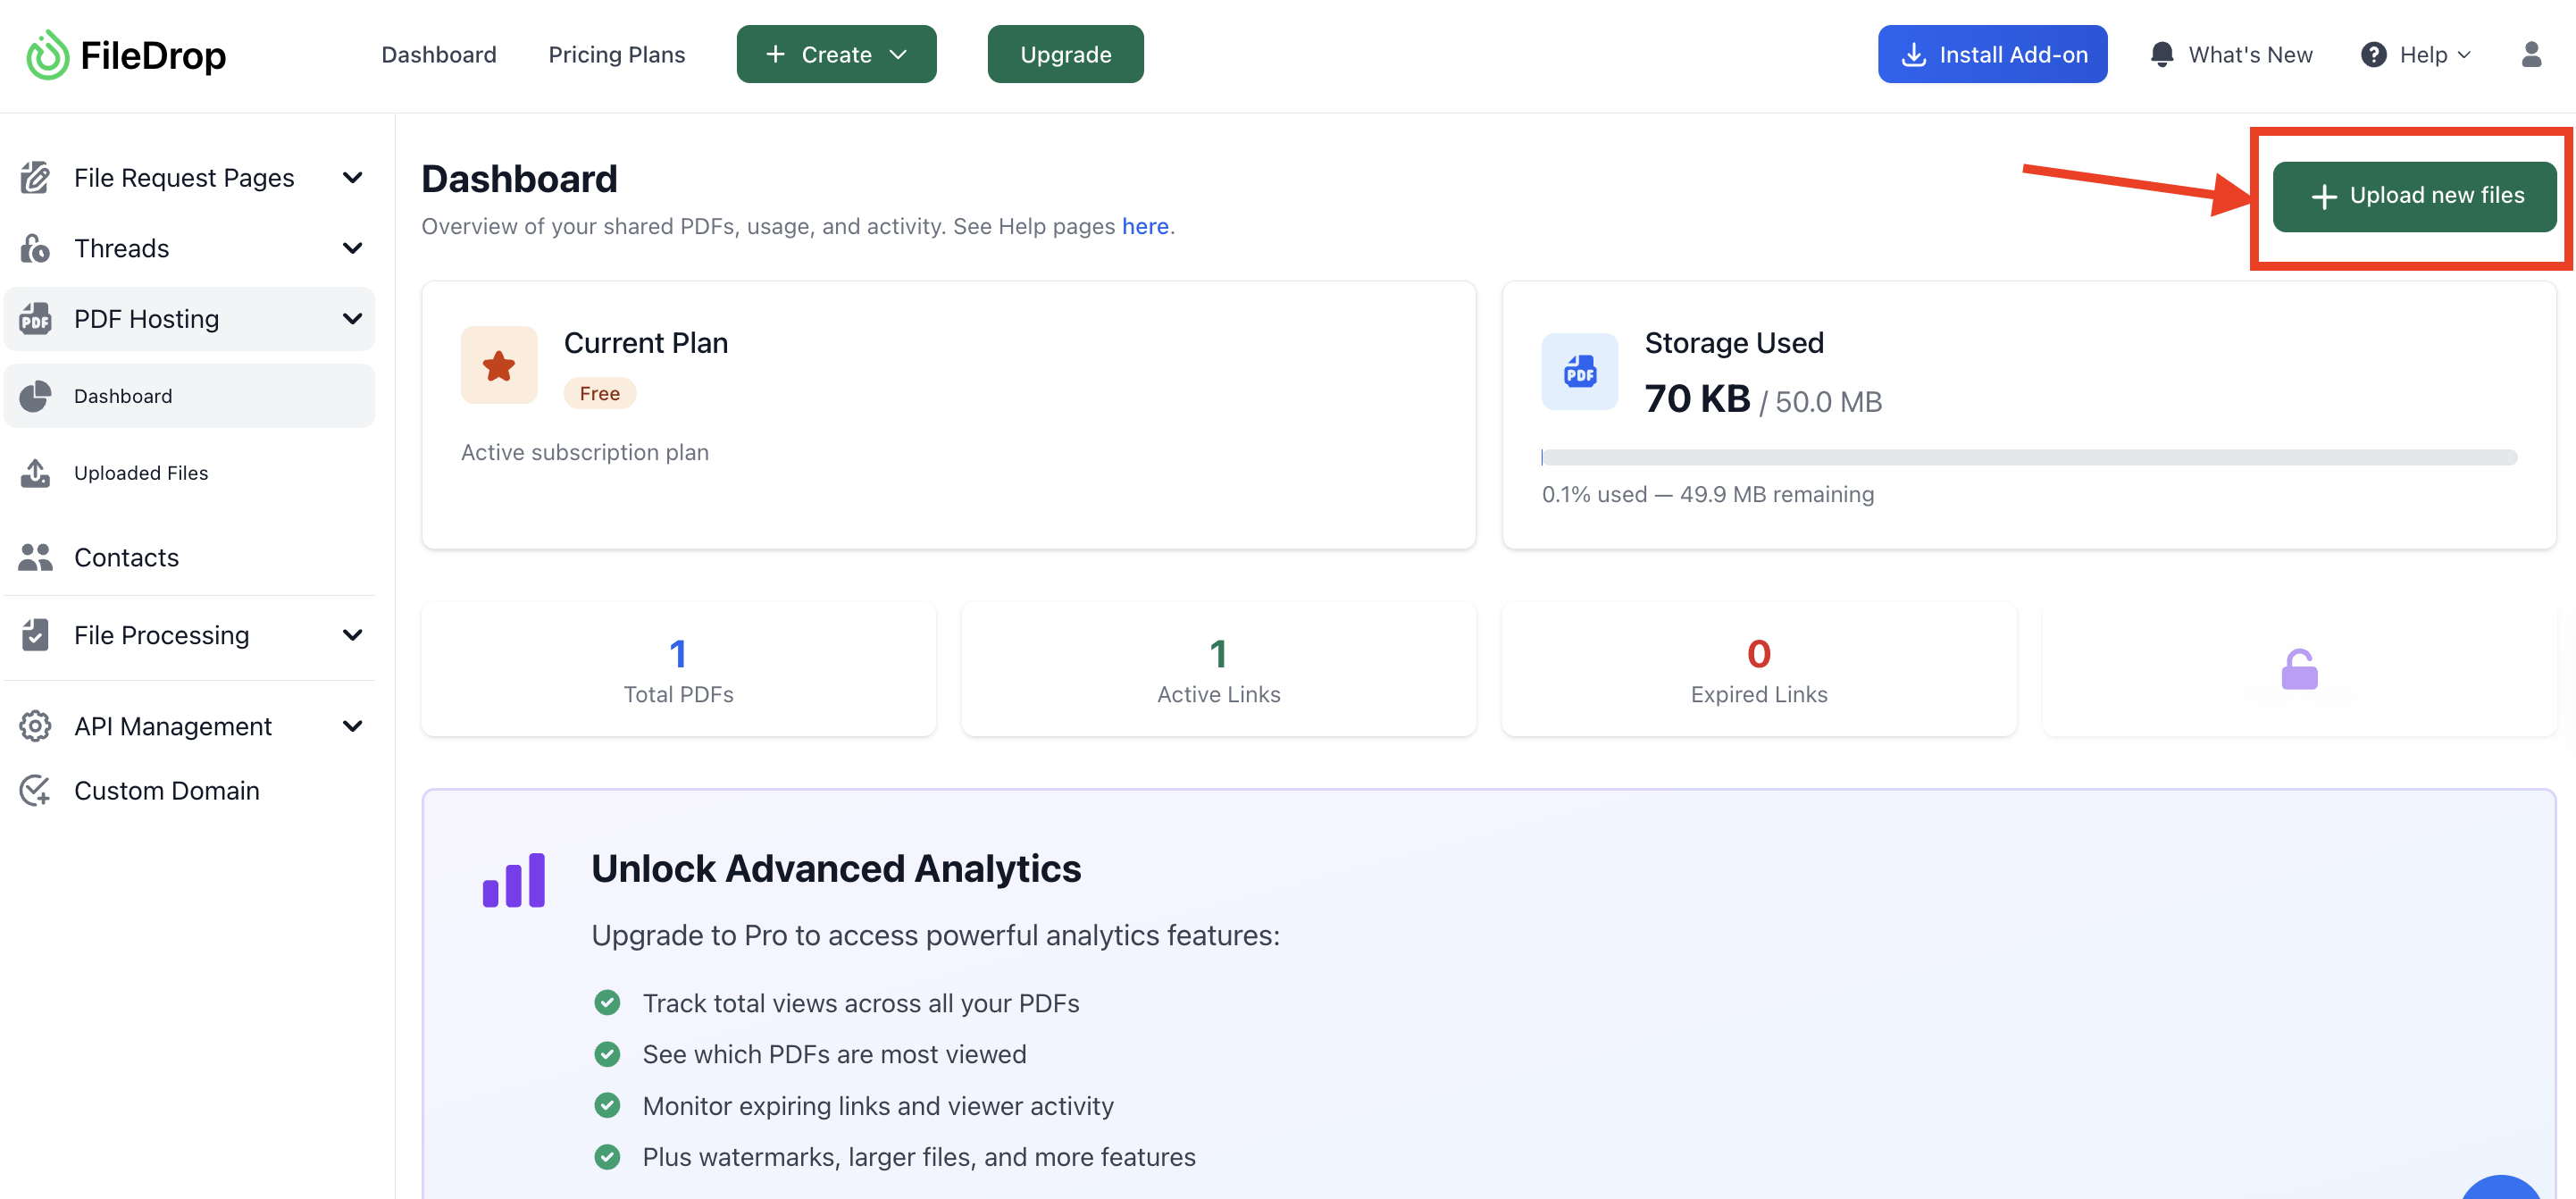
Task: Click the FileDrop logo icon
Action: coord(47,55)
